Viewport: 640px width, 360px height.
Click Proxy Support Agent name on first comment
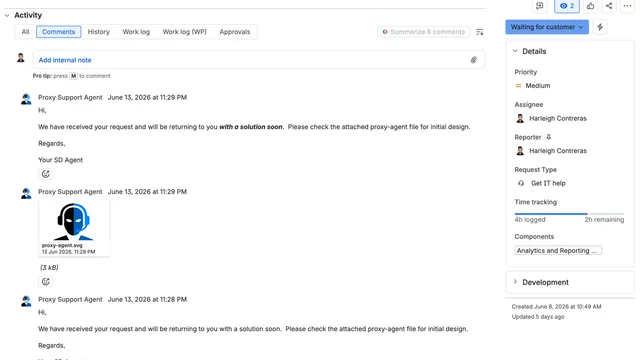pyautogui.click(x=70, y=98)
